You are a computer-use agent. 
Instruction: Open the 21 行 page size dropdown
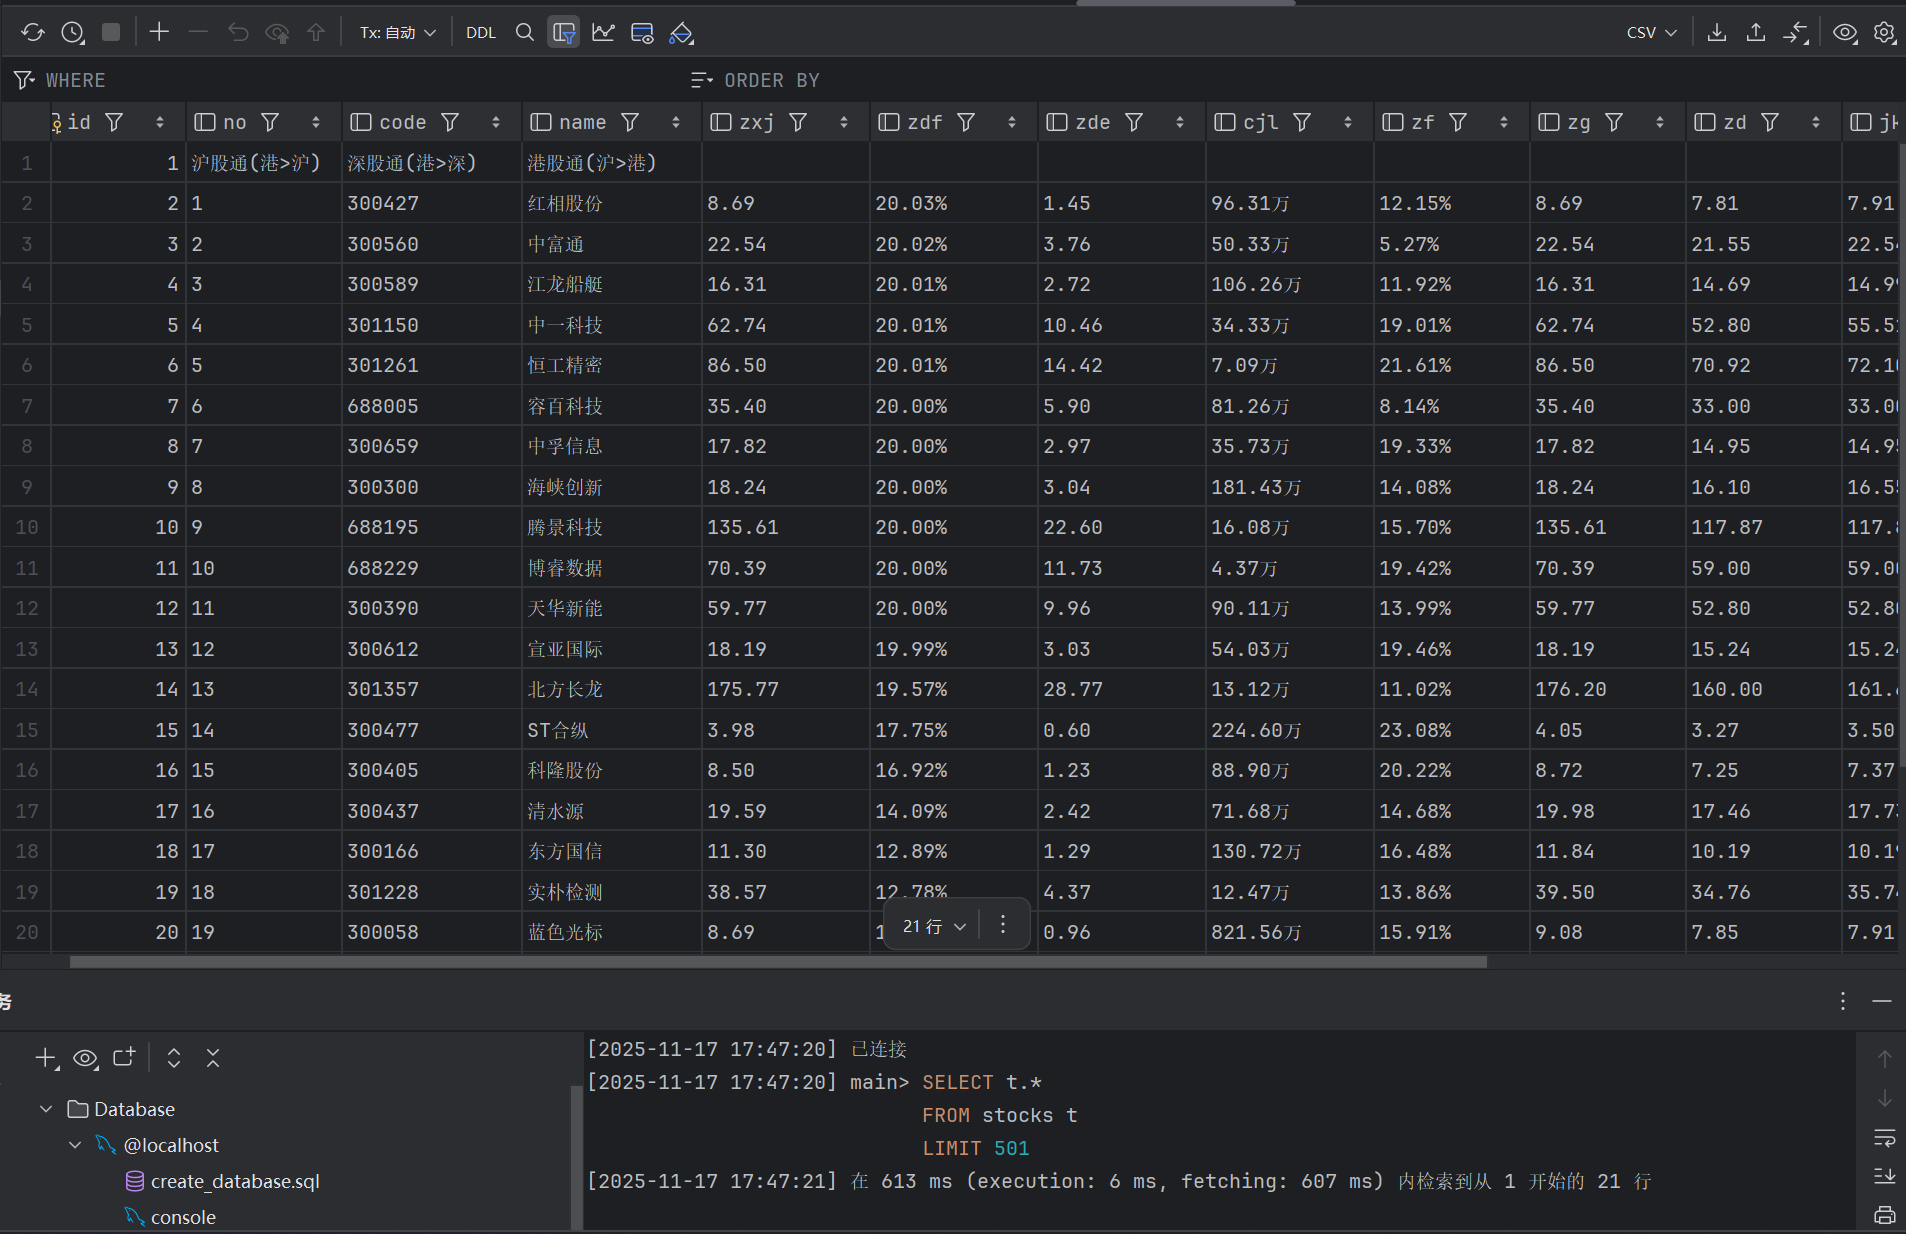934,926
